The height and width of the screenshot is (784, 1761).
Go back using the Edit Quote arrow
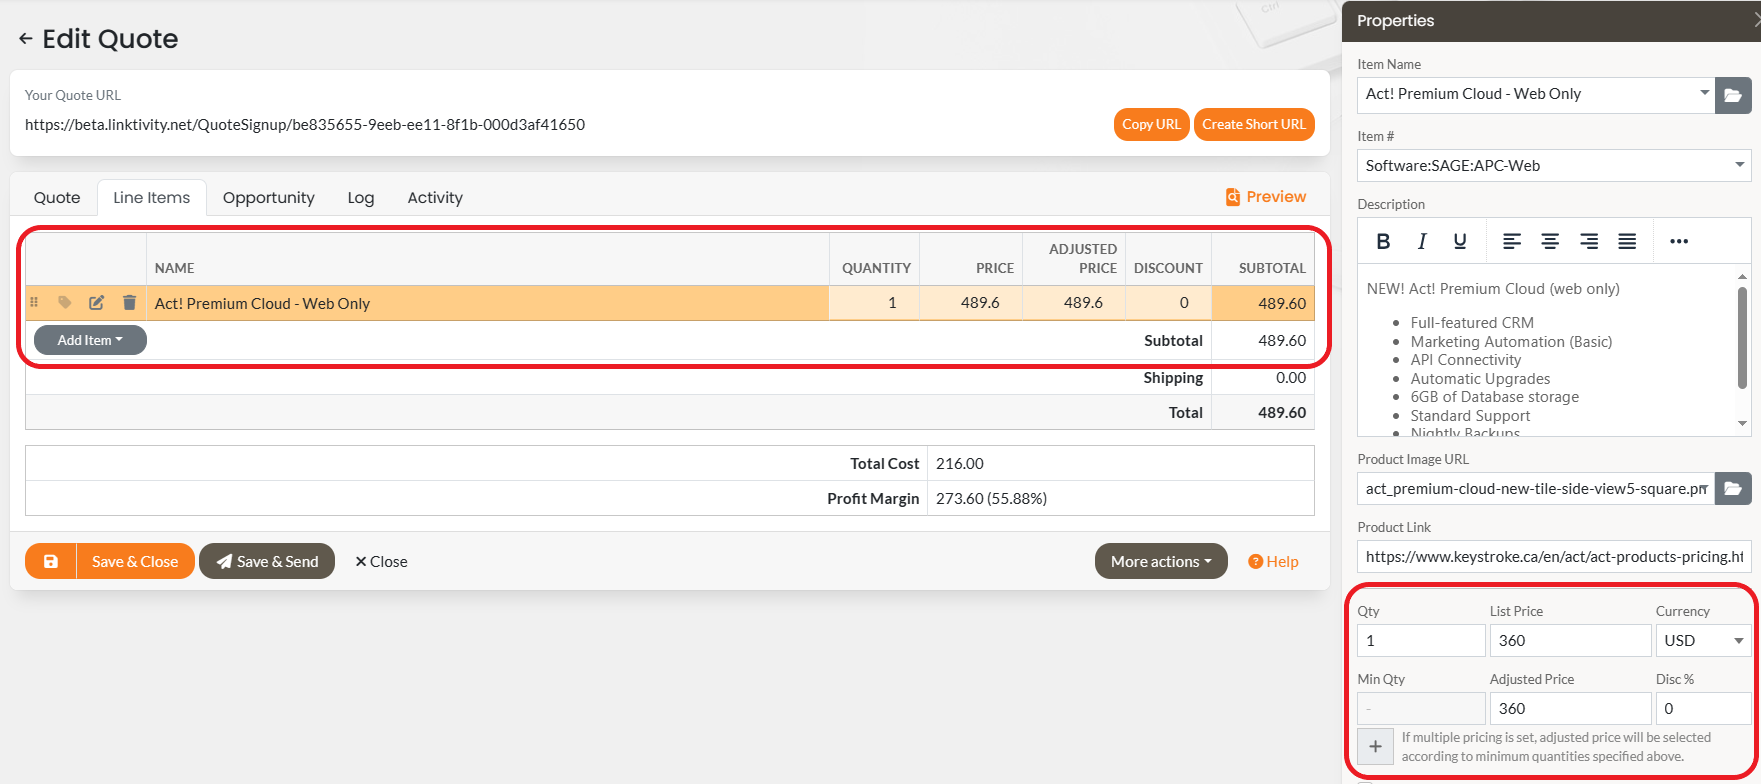coord(26,39)
